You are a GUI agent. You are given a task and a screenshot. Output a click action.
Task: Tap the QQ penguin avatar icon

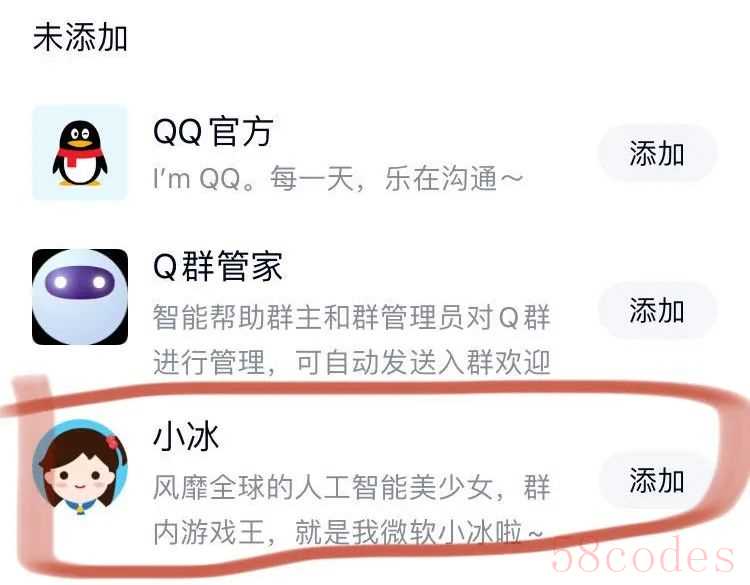[x=80, y=153]
